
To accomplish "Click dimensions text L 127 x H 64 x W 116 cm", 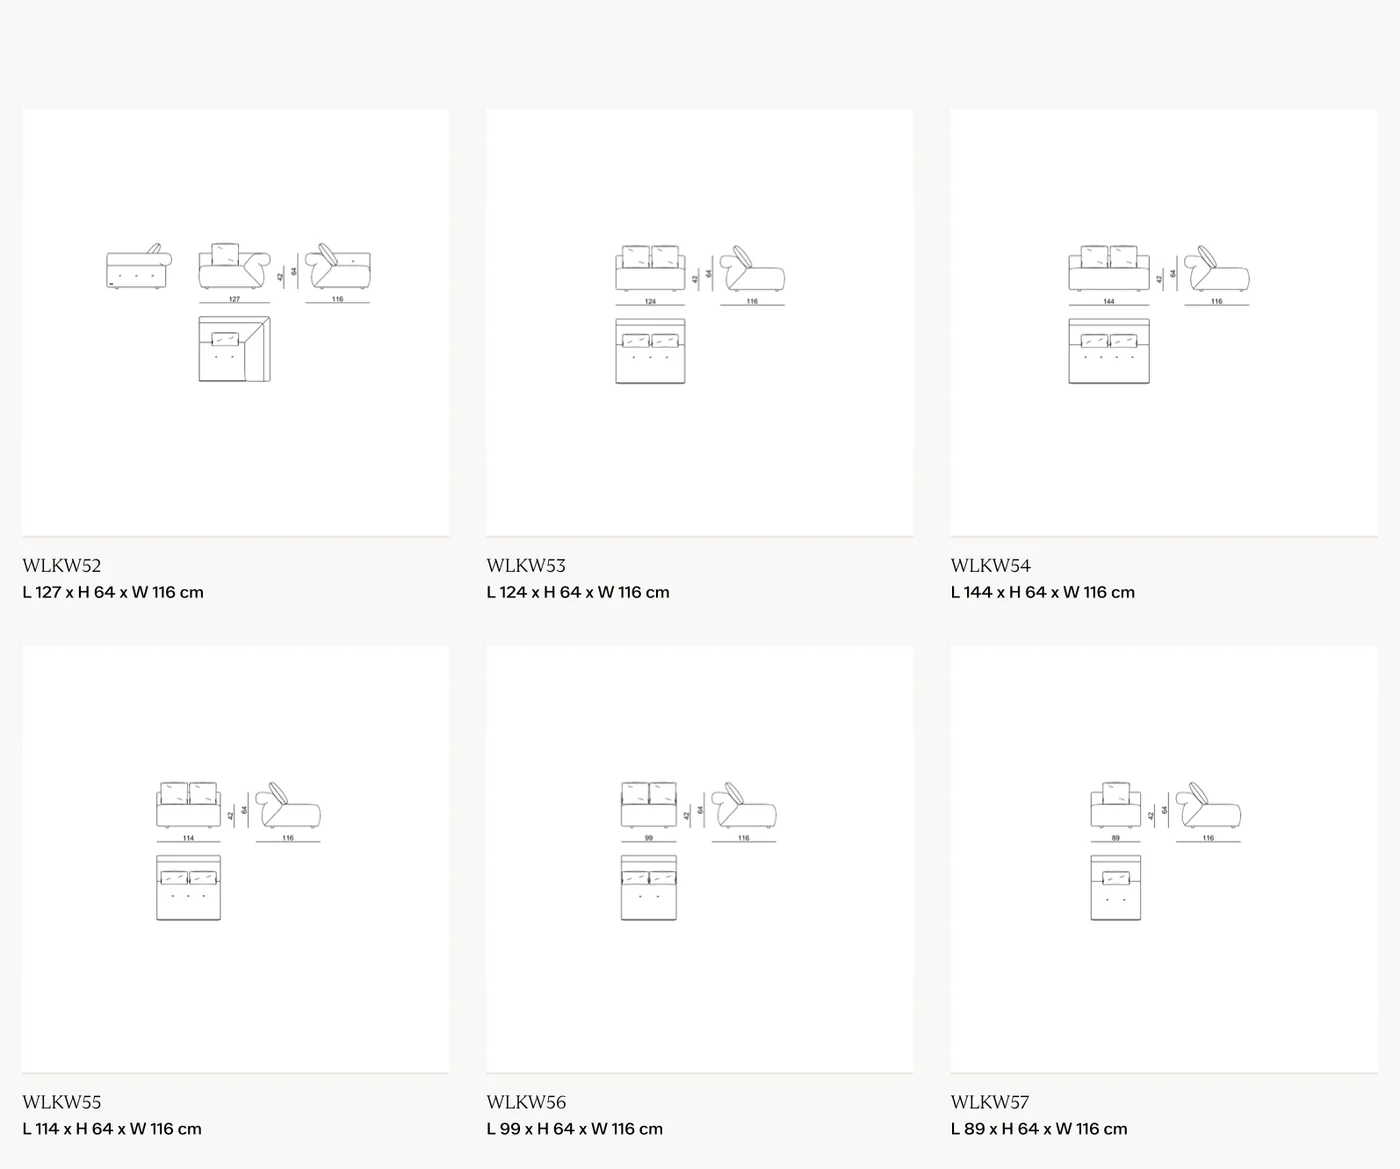I will point(113,592).
